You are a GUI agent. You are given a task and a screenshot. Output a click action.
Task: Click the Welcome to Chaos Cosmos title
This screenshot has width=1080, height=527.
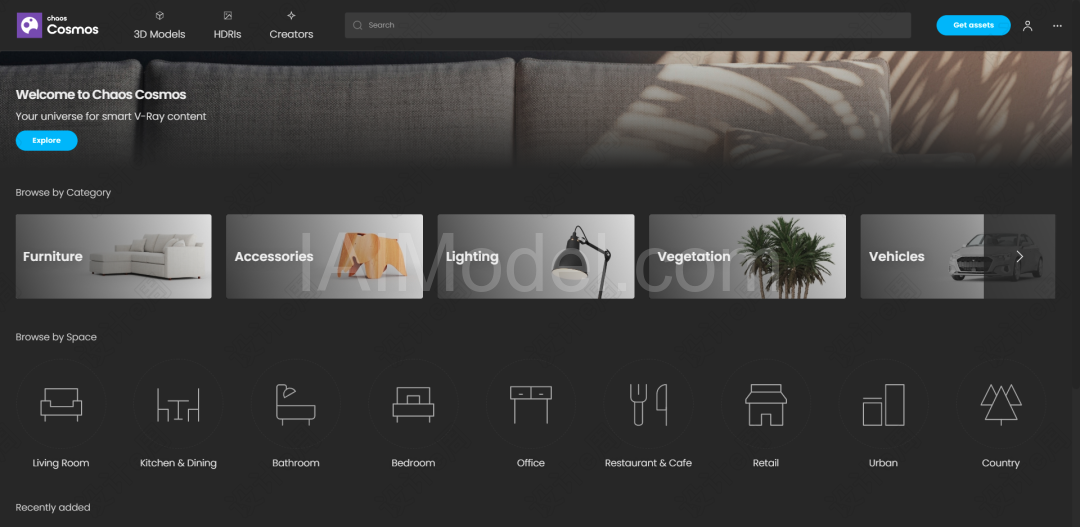(x=101, y=95)
